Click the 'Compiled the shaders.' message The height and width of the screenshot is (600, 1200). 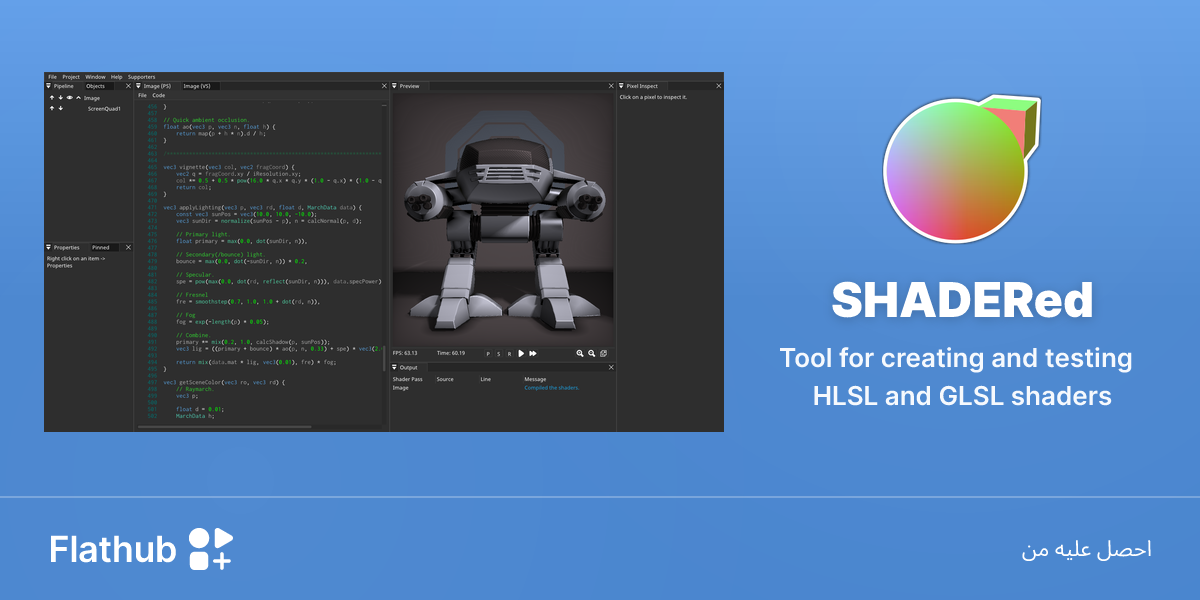pyautogui.click(x=551, y=387)
